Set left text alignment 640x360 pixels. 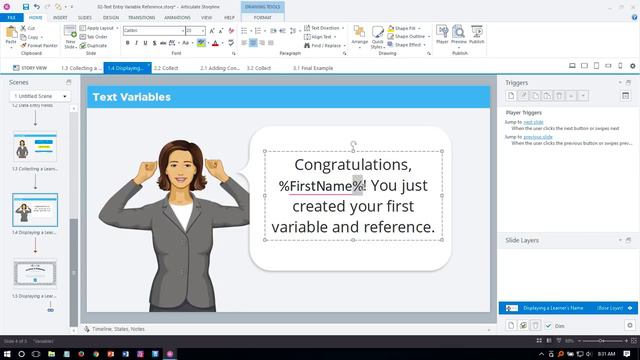[x=244, y=43]
